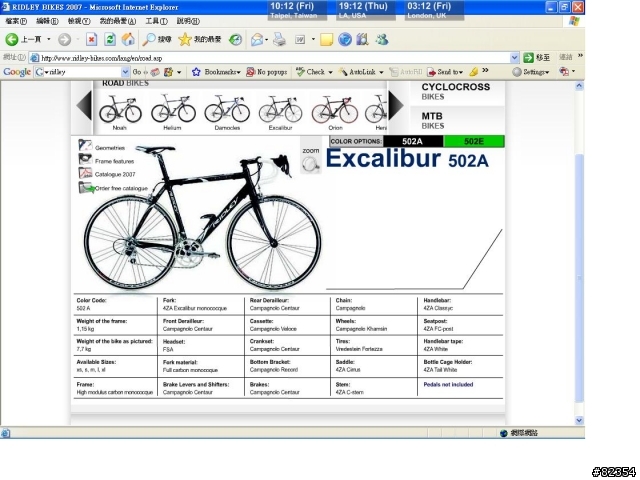Click the yellow note toolbar icon
Image resolution: width=640 pixels, height=480 pixels.
pyautogui.click(x=327, y=40)
